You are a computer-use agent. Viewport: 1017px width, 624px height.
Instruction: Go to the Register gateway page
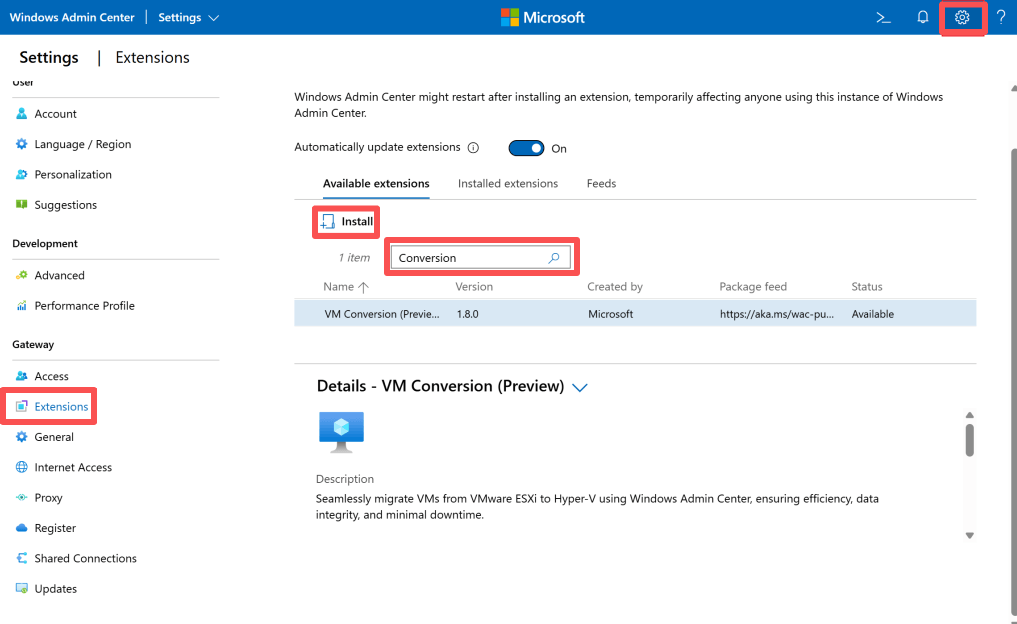55,528
